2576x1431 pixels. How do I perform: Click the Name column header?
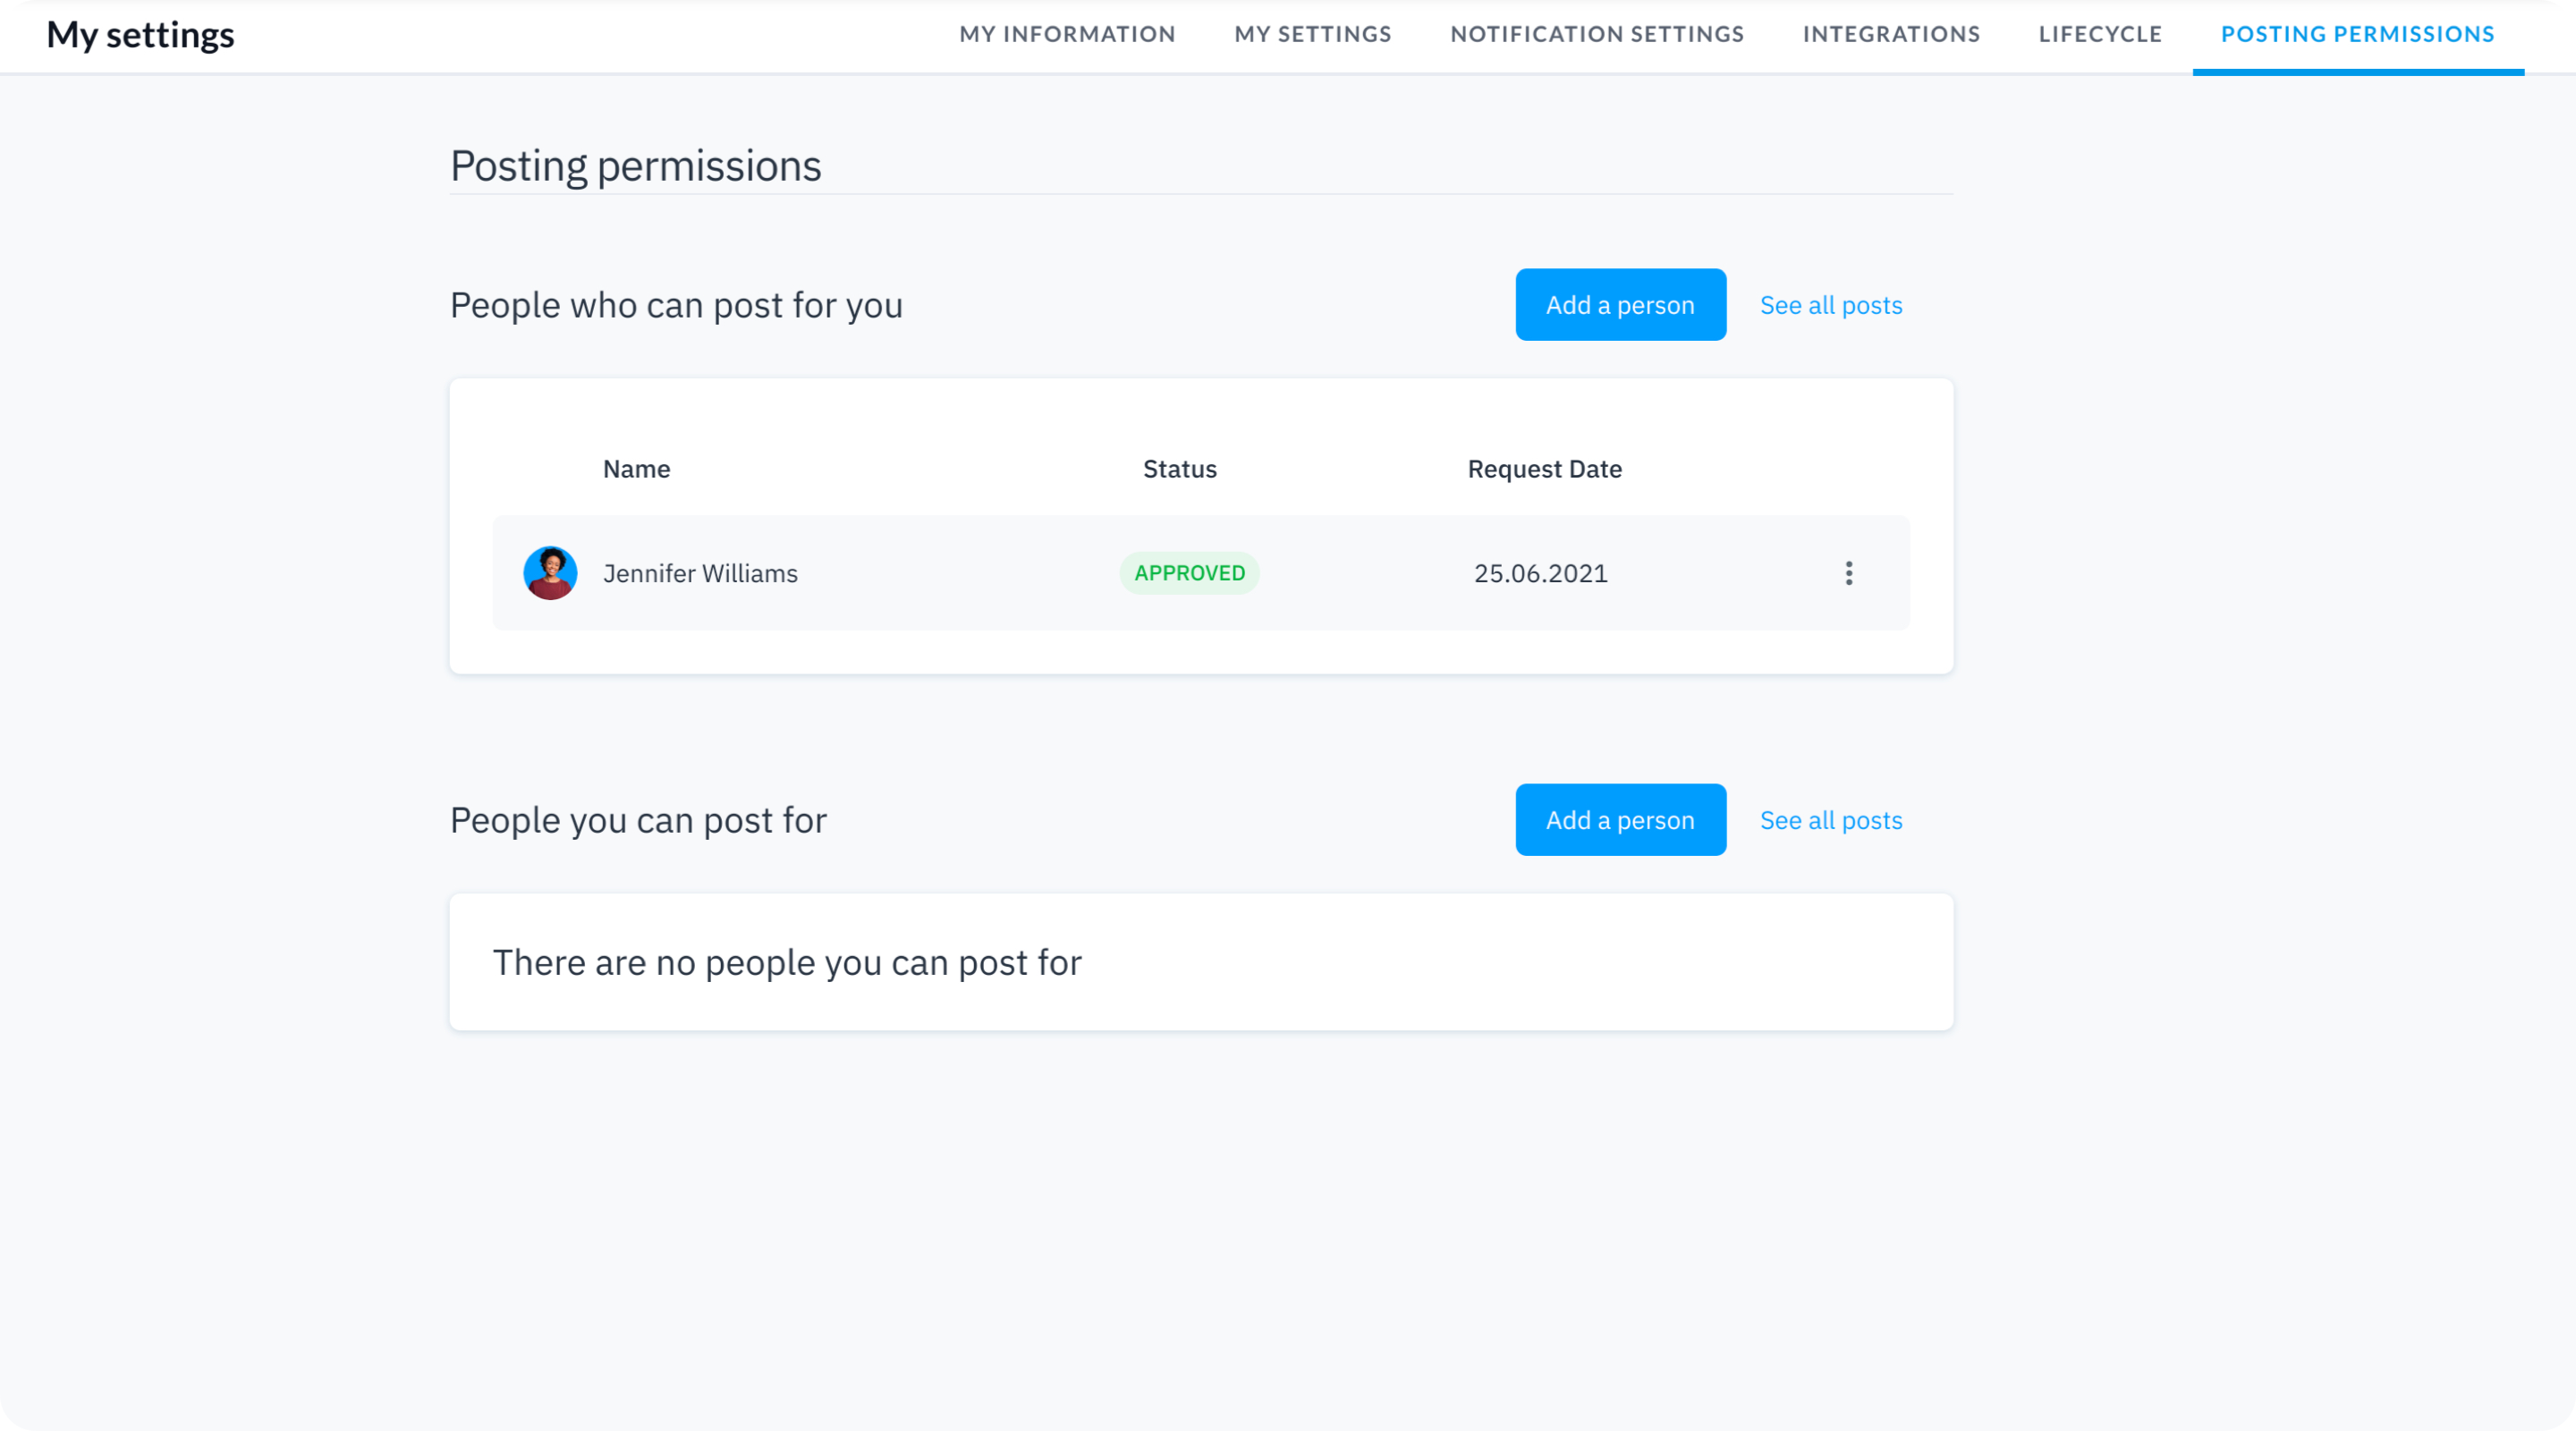(636, 469)
